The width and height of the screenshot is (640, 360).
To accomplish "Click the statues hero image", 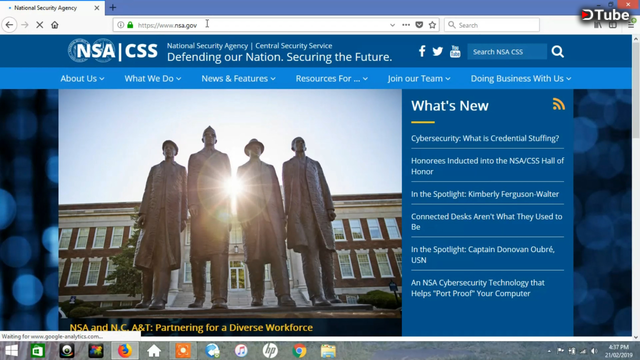I will pos(230,203).
